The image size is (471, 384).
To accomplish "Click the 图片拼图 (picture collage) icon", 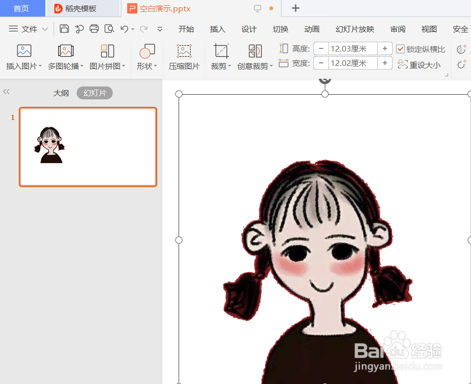I will click(107, 51).
